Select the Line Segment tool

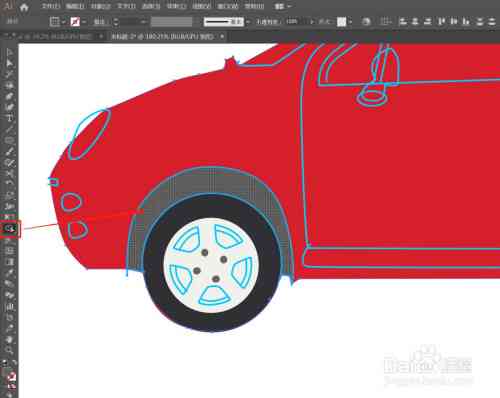click(9, 129)
